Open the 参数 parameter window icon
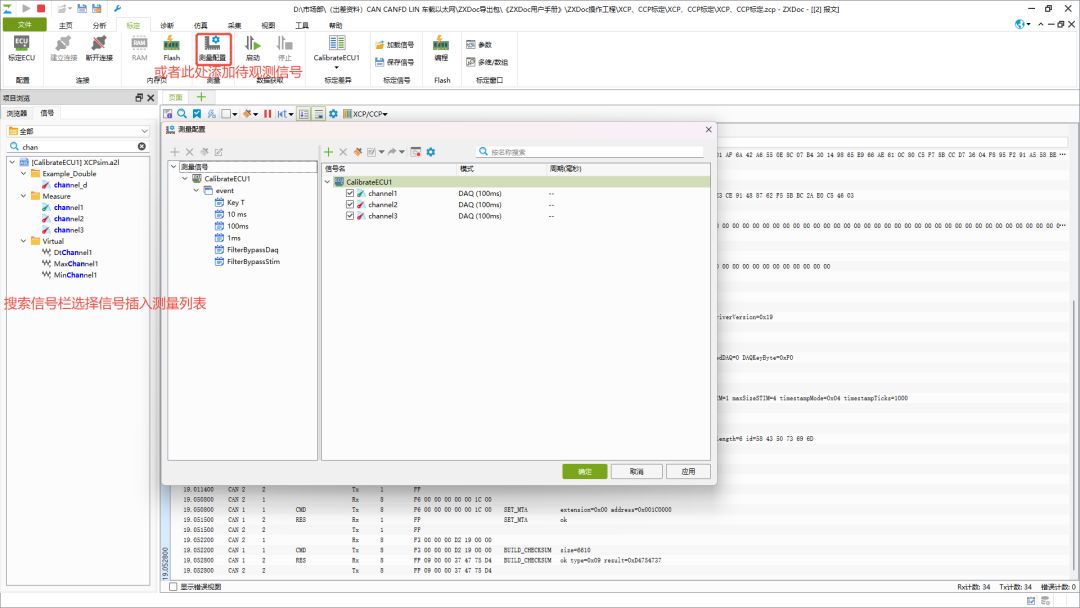 pyautogui.click(x=479, y=45)
